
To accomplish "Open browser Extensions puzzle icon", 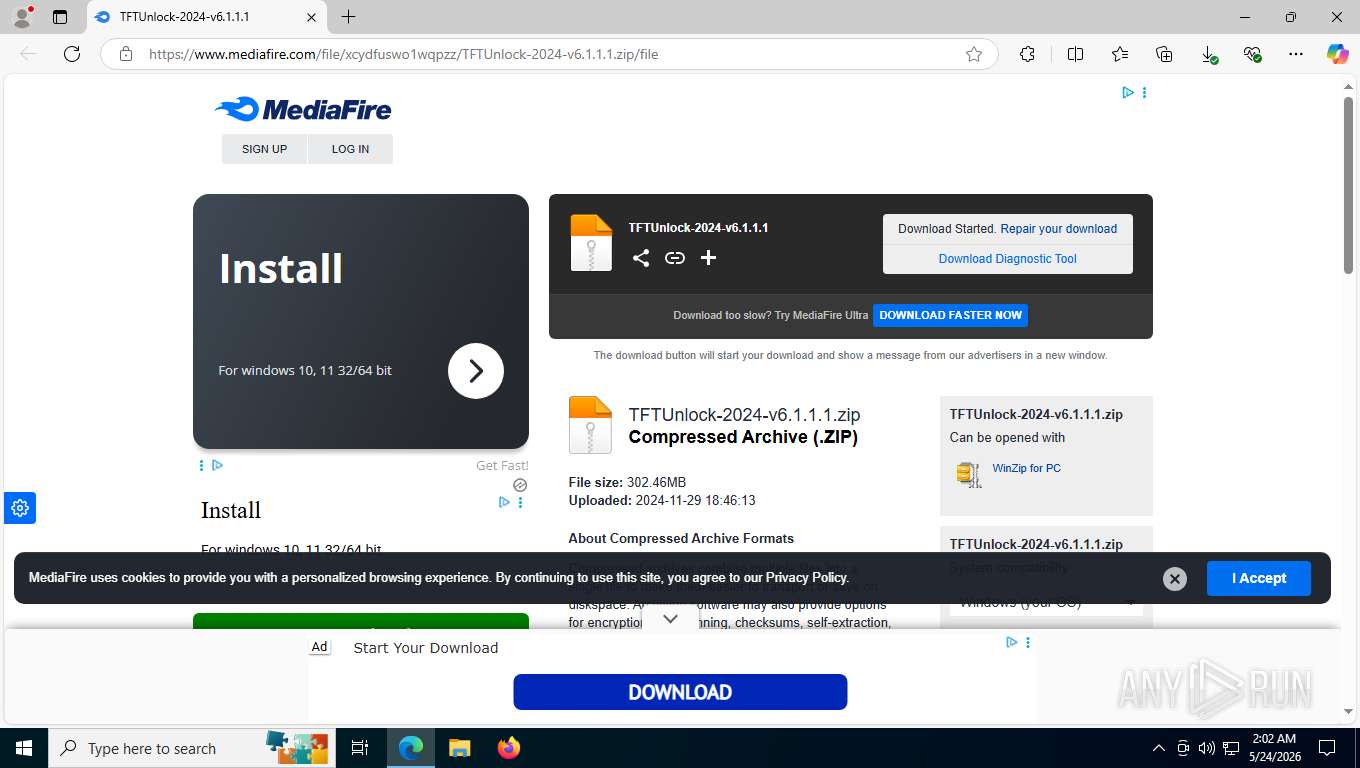I will (1028, 54).
